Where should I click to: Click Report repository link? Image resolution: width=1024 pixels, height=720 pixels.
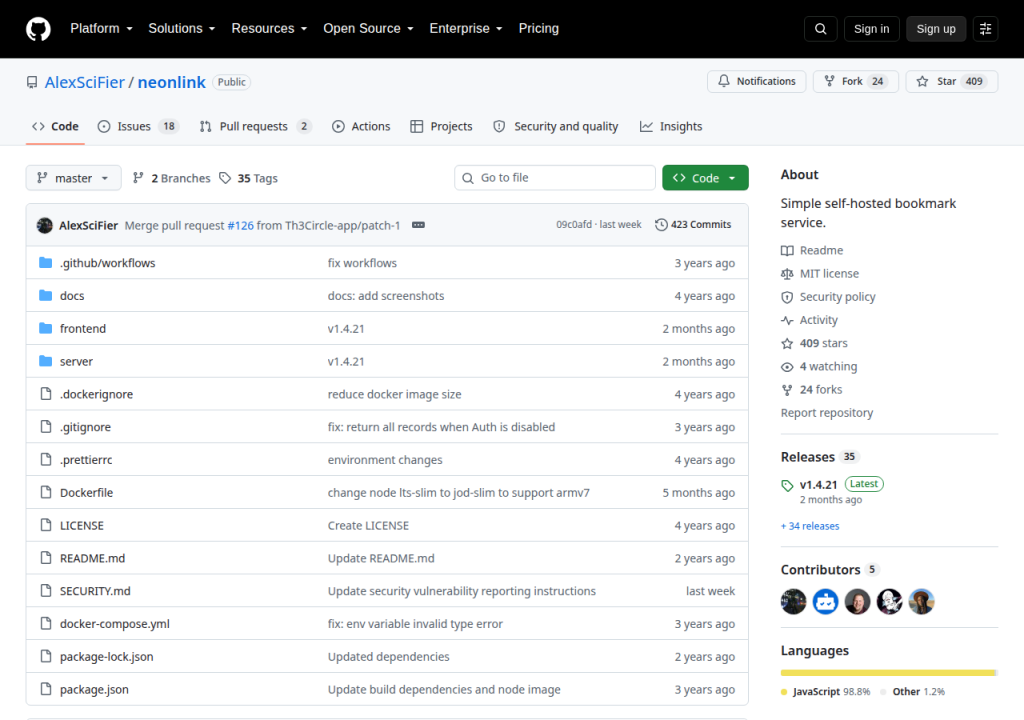point(827,413)
